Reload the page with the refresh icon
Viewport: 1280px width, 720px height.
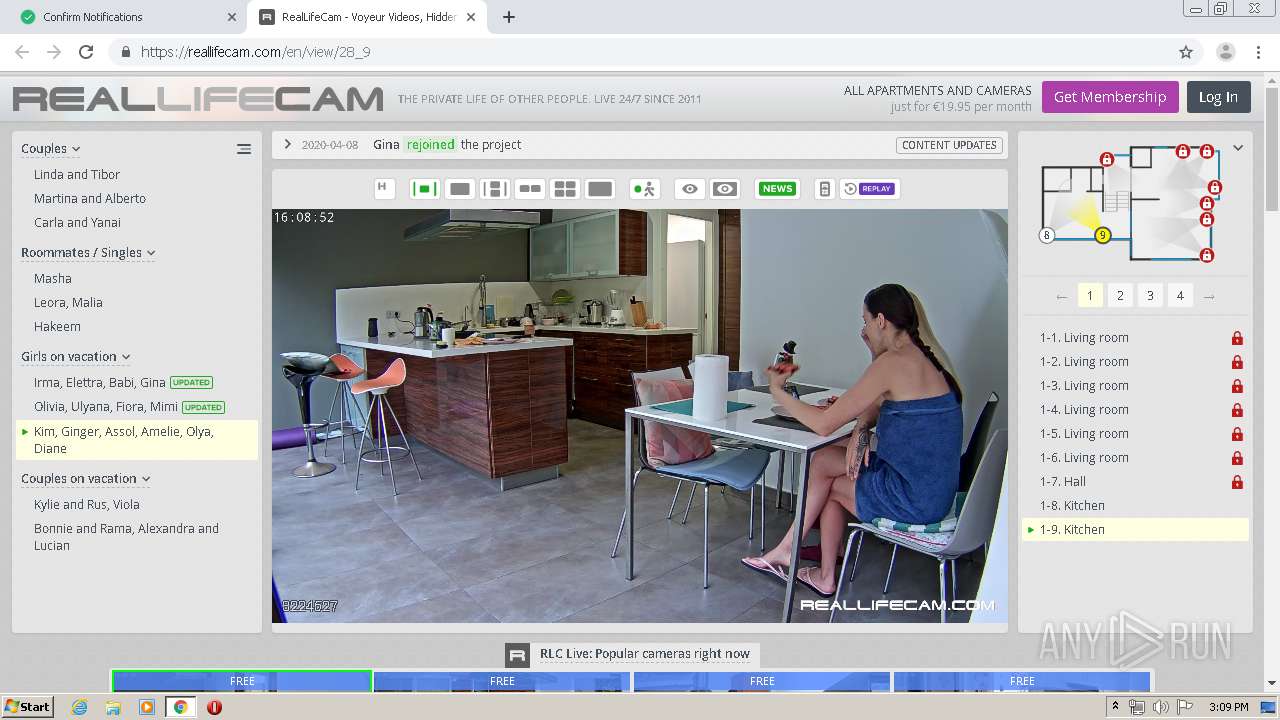click(x=86, y=52)
